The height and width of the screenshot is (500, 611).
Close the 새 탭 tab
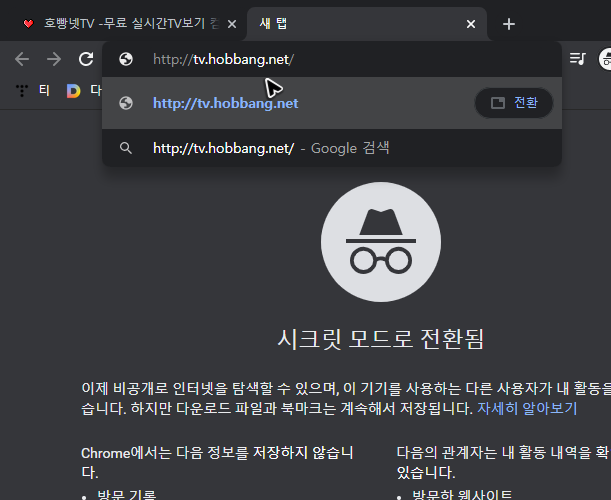coord(471,24)
